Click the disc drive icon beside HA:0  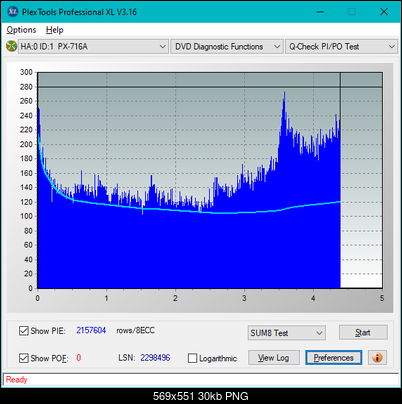coord(11,46)
